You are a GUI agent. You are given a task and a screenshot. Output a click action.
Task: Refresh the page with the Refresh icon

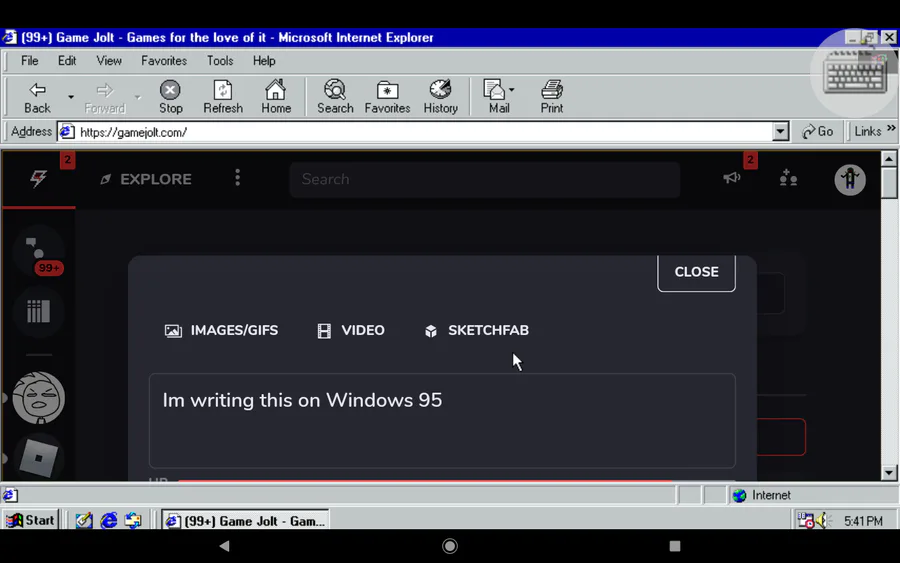(223, 97)
